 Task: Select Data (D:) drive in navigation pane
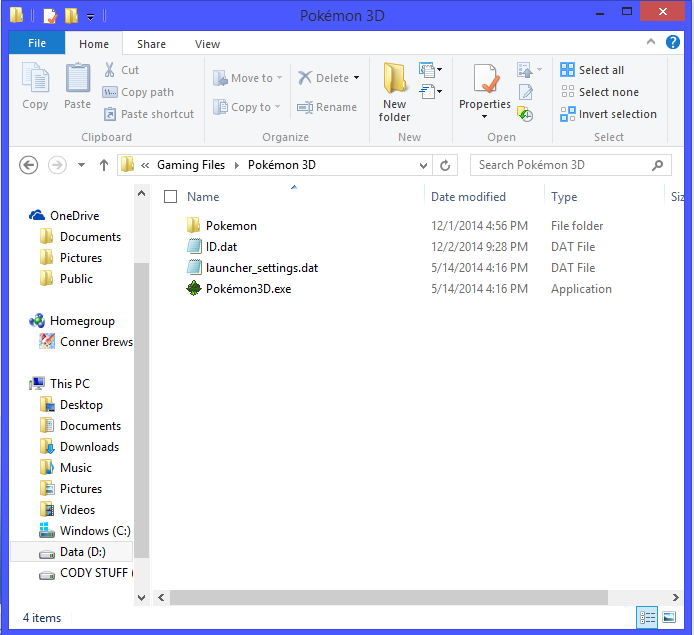71,551
